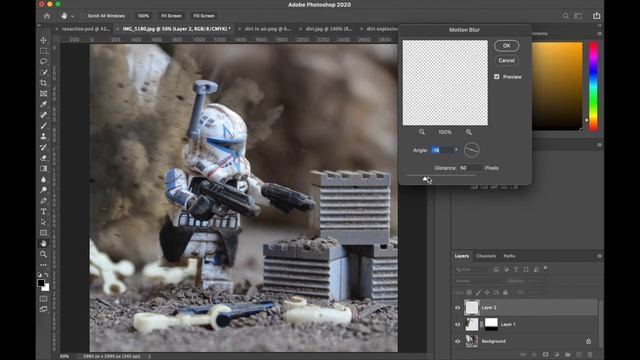Hide Layer 1 visibility eye

pyautogui.click(x=458, y=324)
